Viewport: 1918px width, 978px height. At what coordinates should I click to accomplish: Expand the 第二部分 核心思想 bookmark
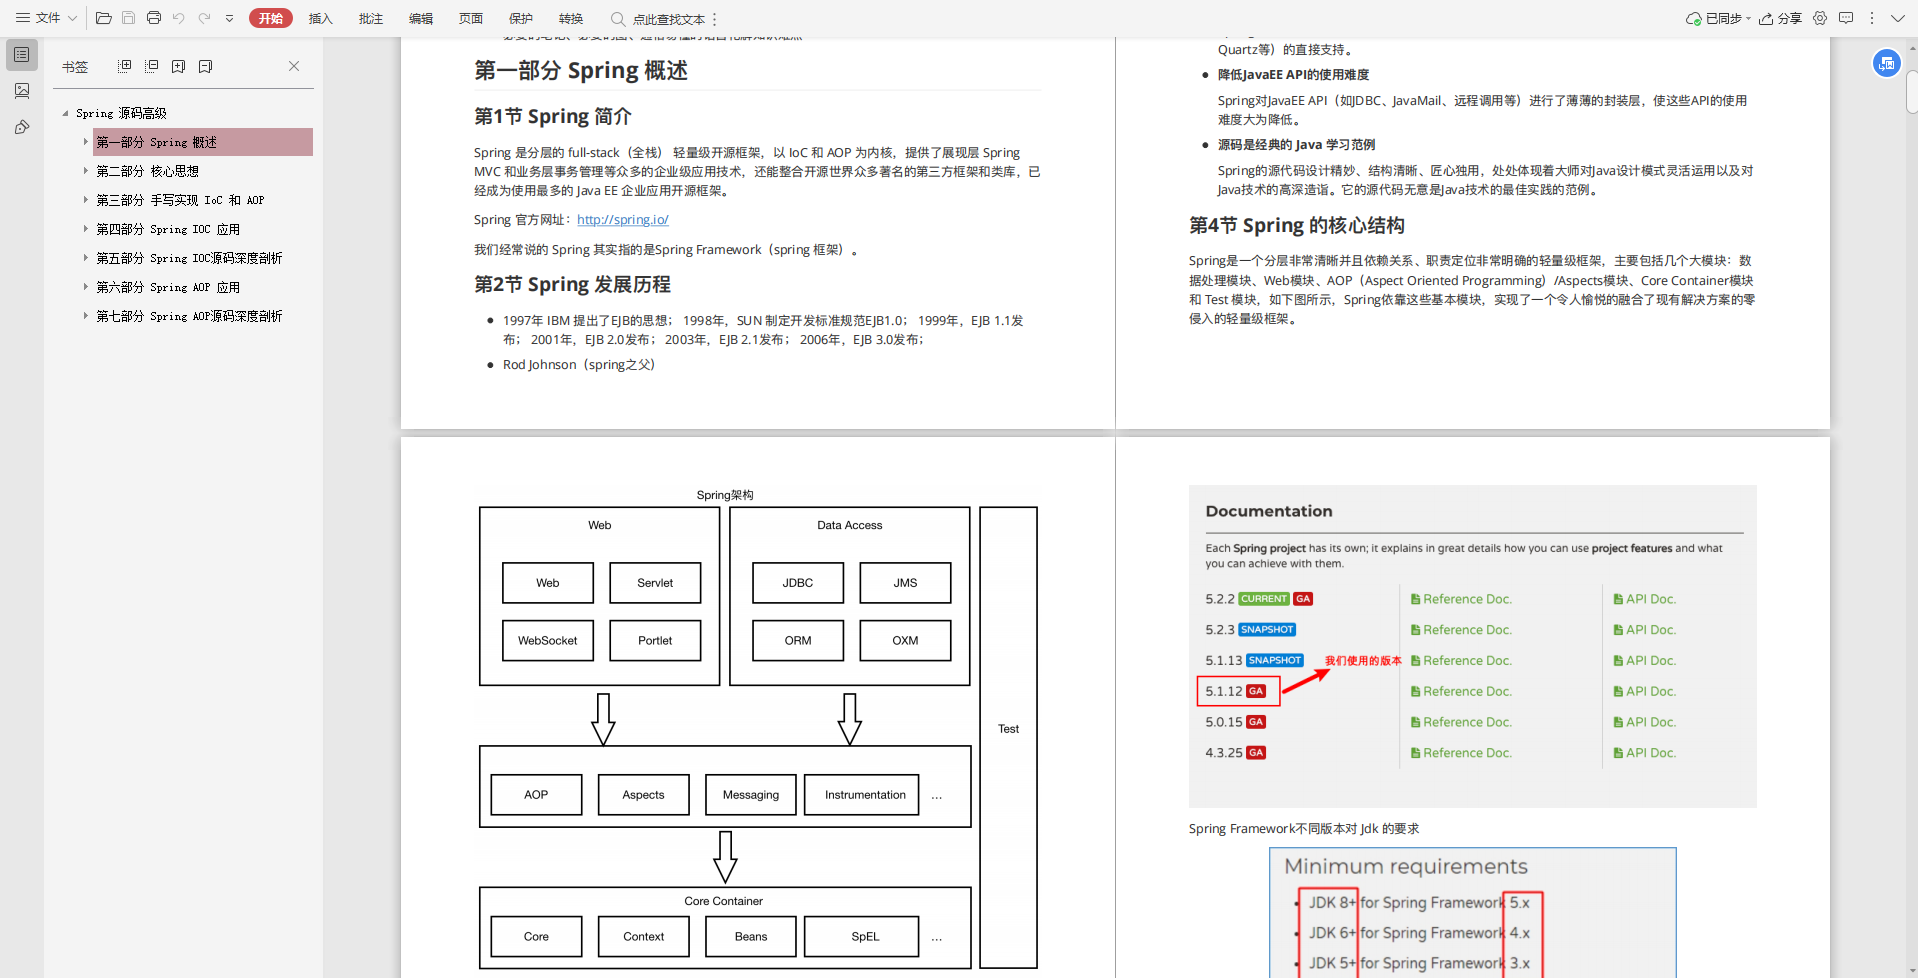coord(85,171)
